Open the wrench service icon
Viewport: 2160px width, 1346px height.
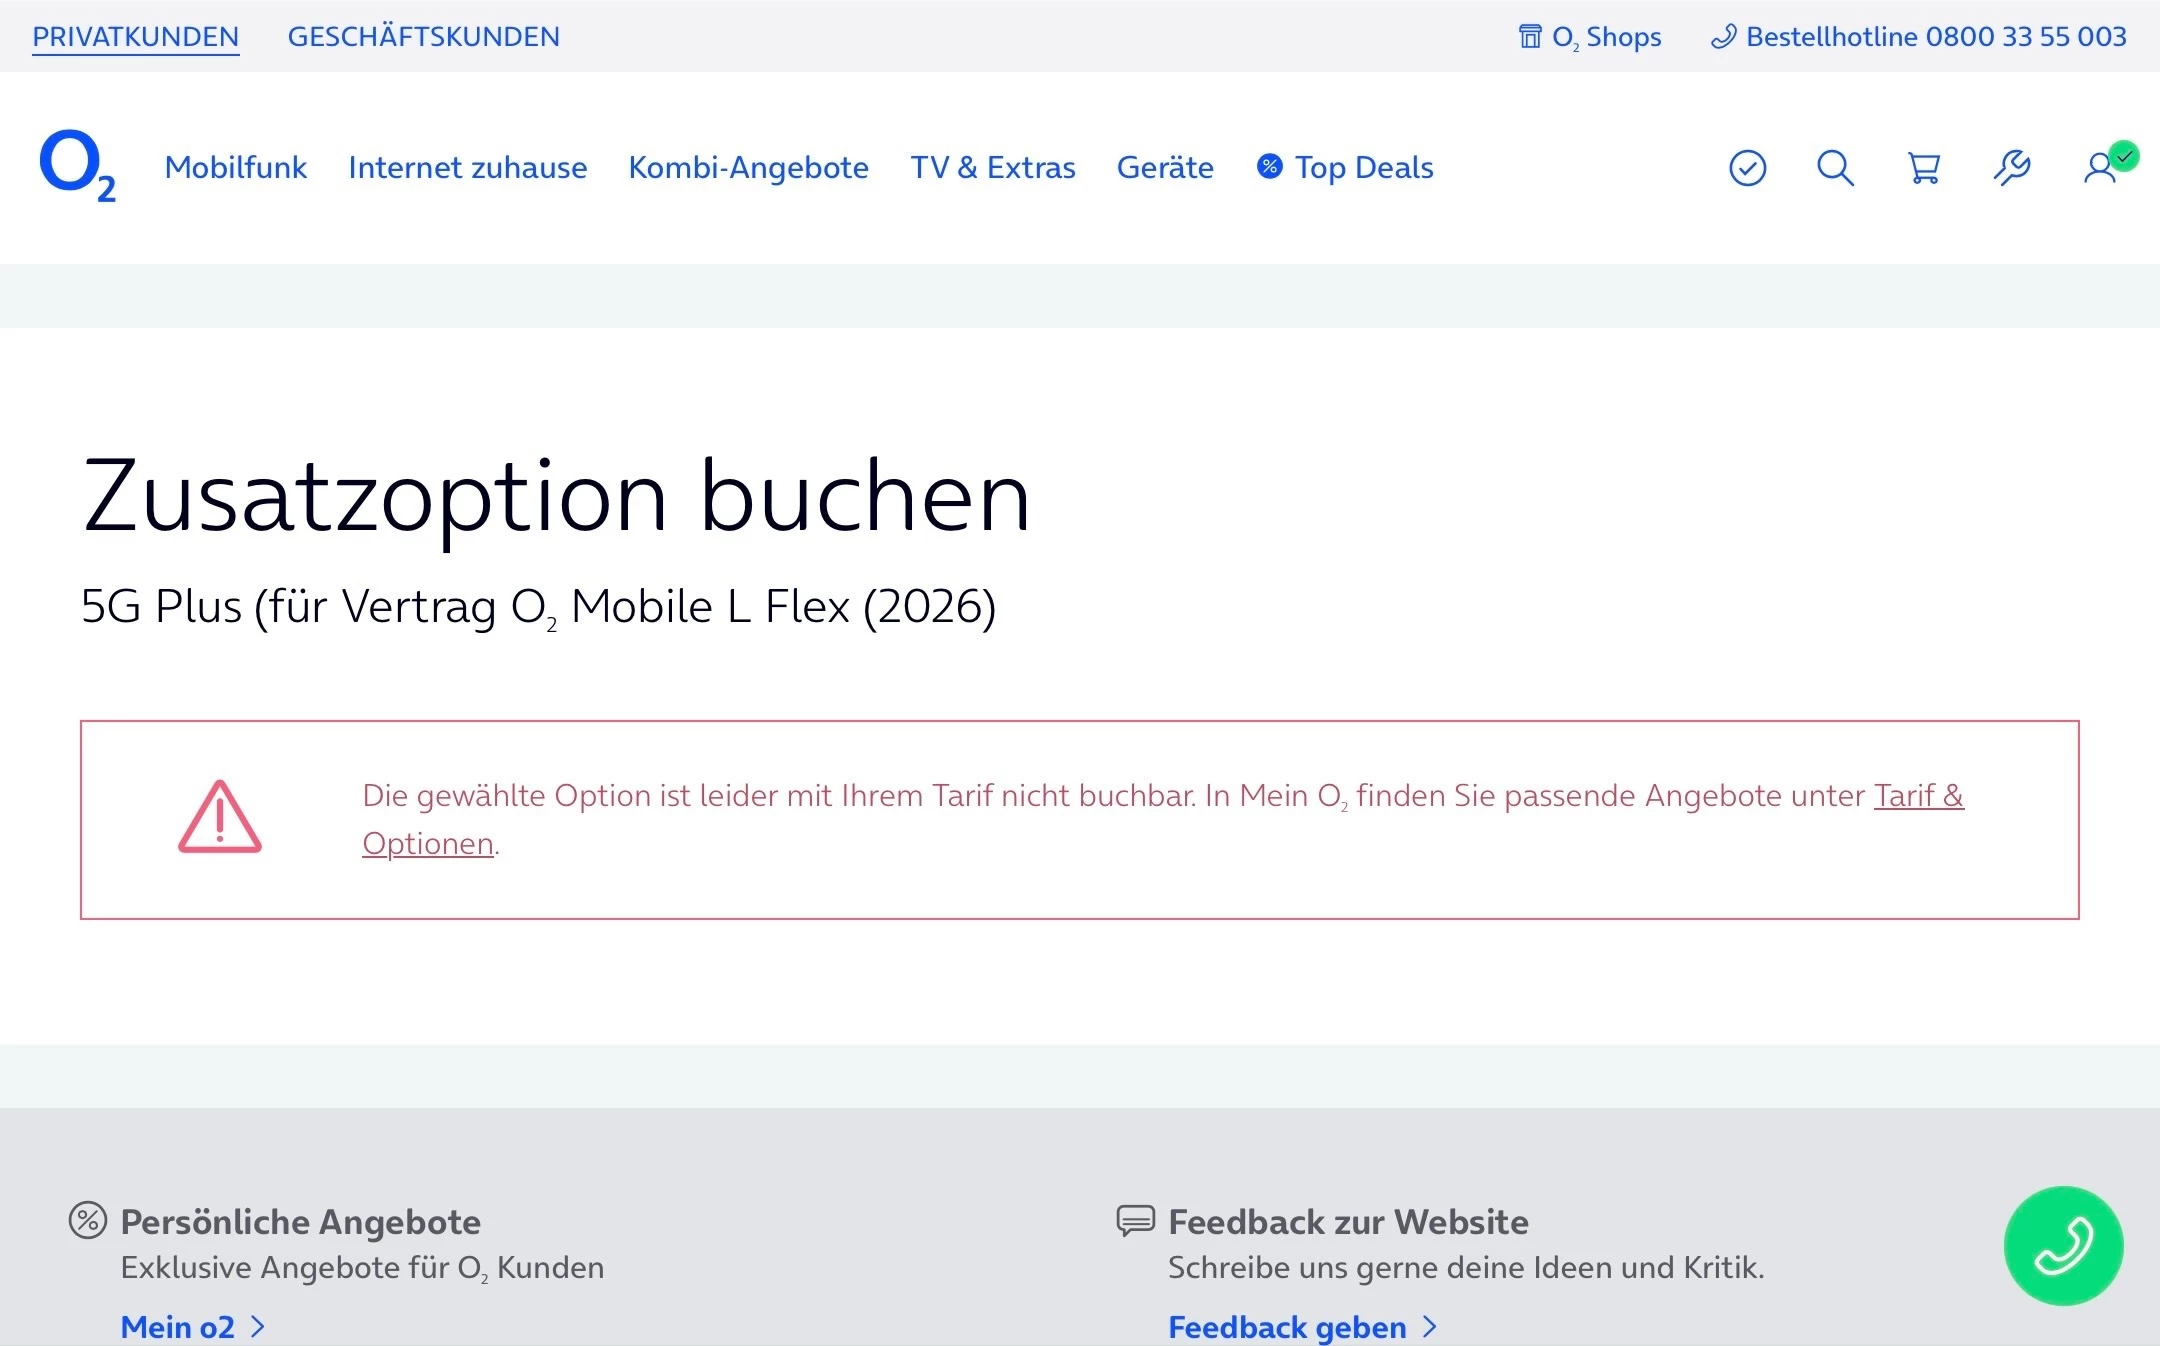point(2011,168)
